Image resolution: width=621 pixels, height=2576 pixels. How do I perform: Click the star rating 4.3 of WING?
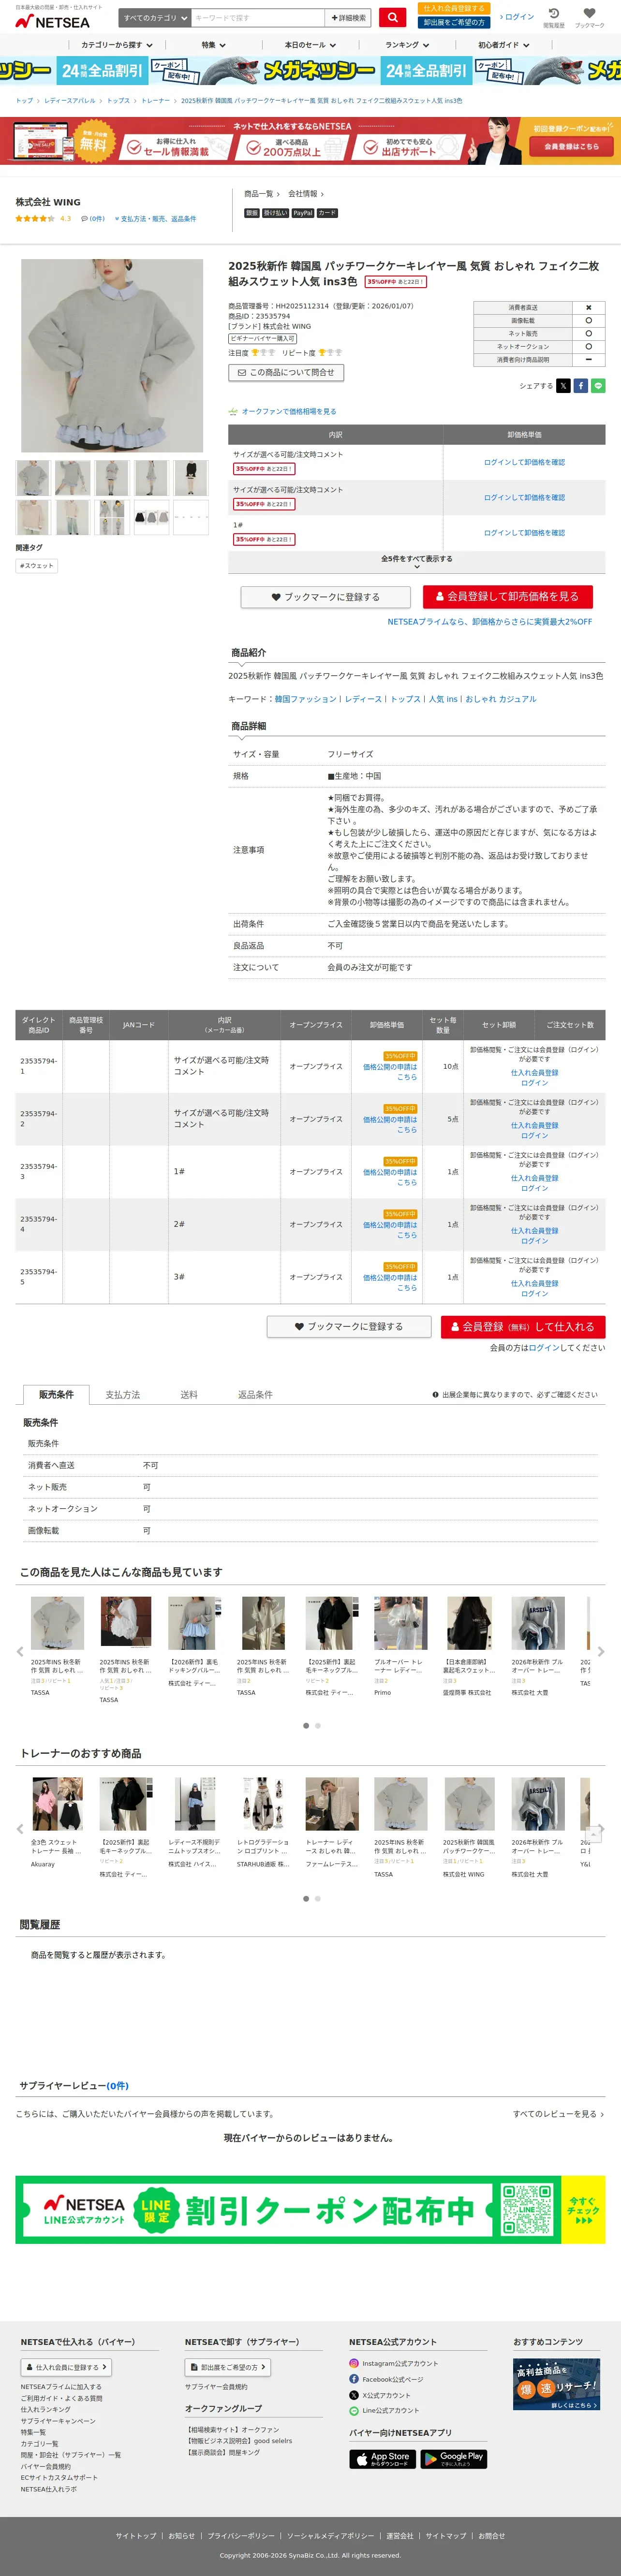point(43,218)
